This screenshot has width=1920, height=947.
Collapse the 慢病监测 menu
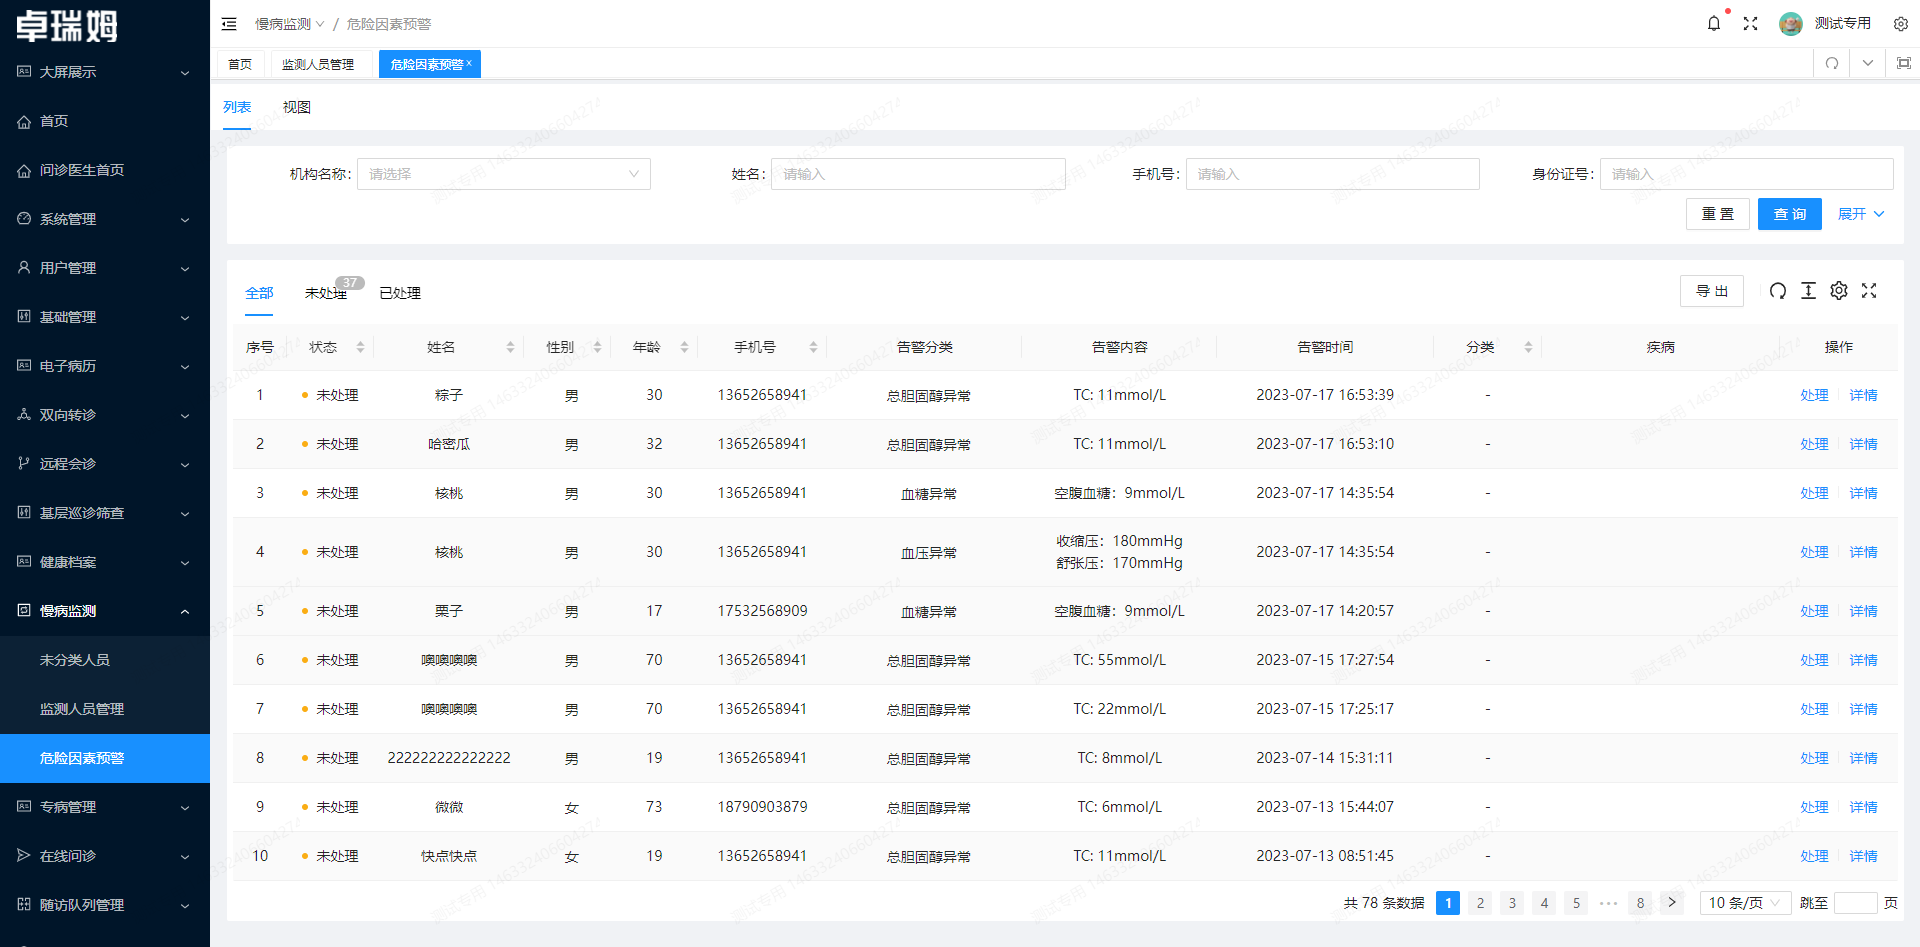pos(105,611)
